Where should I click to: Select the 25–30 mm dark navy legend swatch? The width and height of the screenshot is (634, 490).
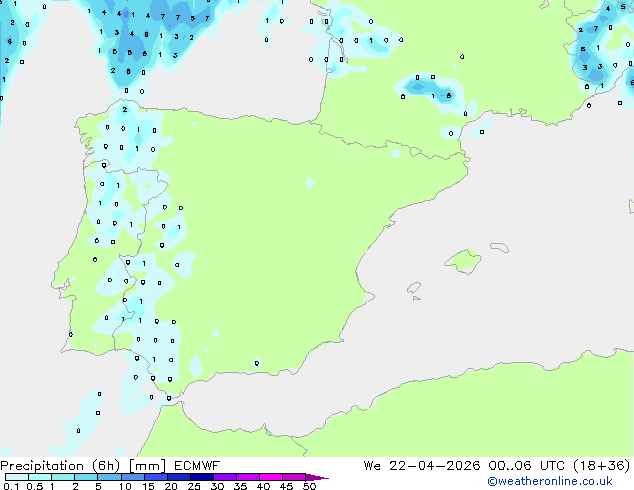(202, 477)
